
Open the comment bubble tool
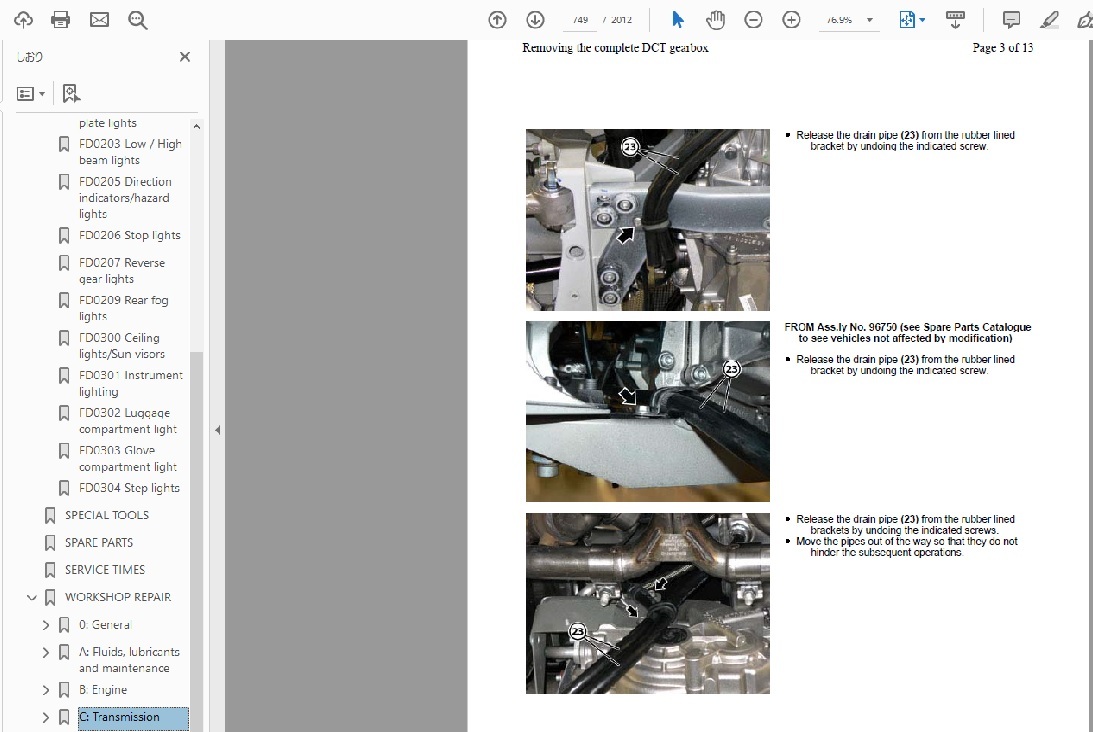(1011, 20)
